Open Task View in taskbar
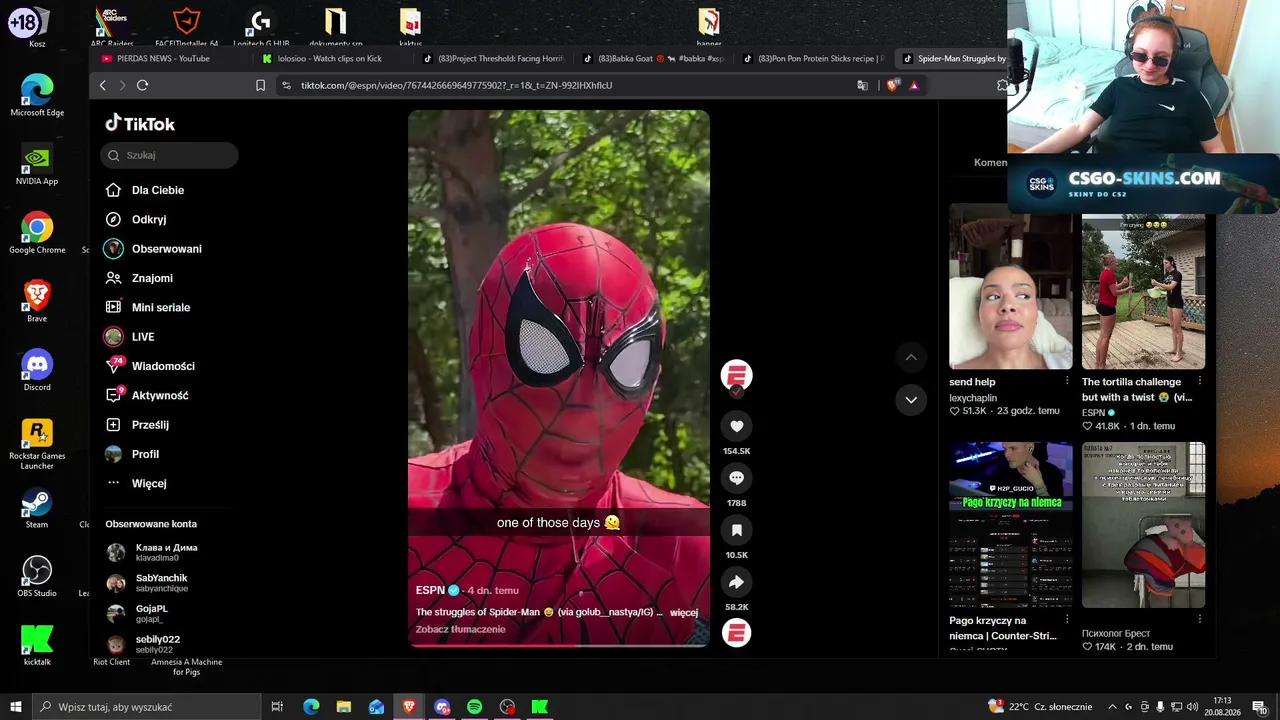 277,707
